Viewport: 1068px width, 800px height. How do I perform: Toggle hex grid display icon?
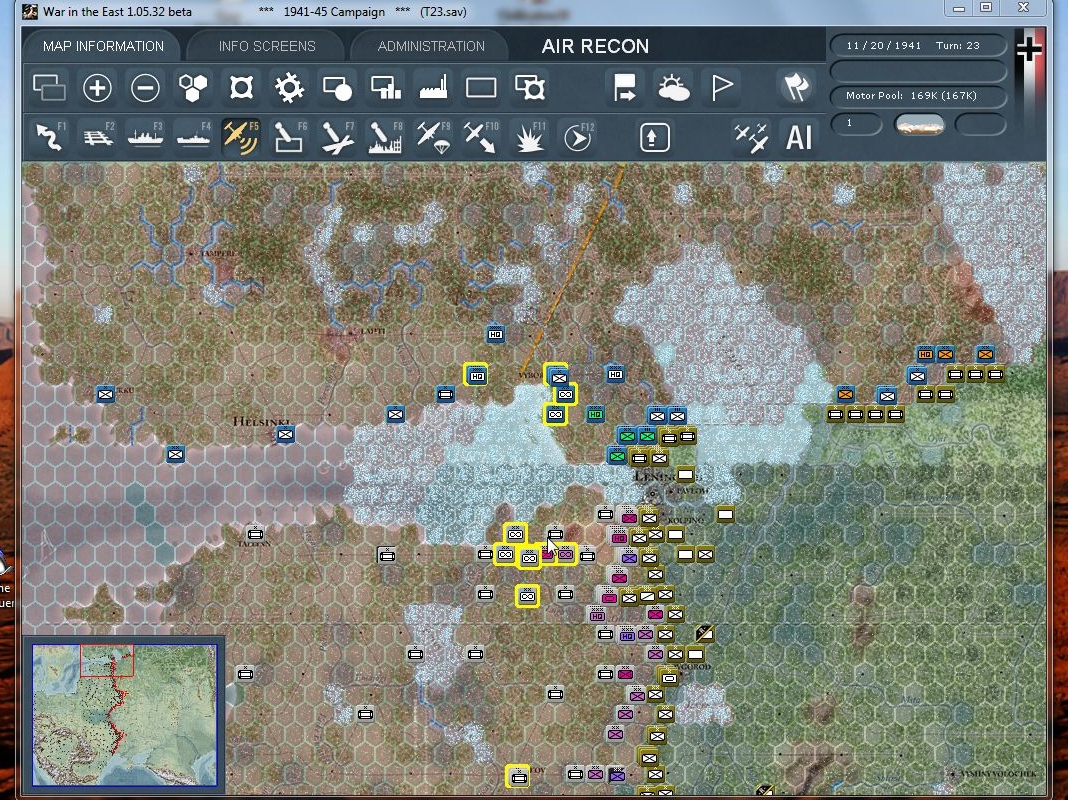point(193,88)
